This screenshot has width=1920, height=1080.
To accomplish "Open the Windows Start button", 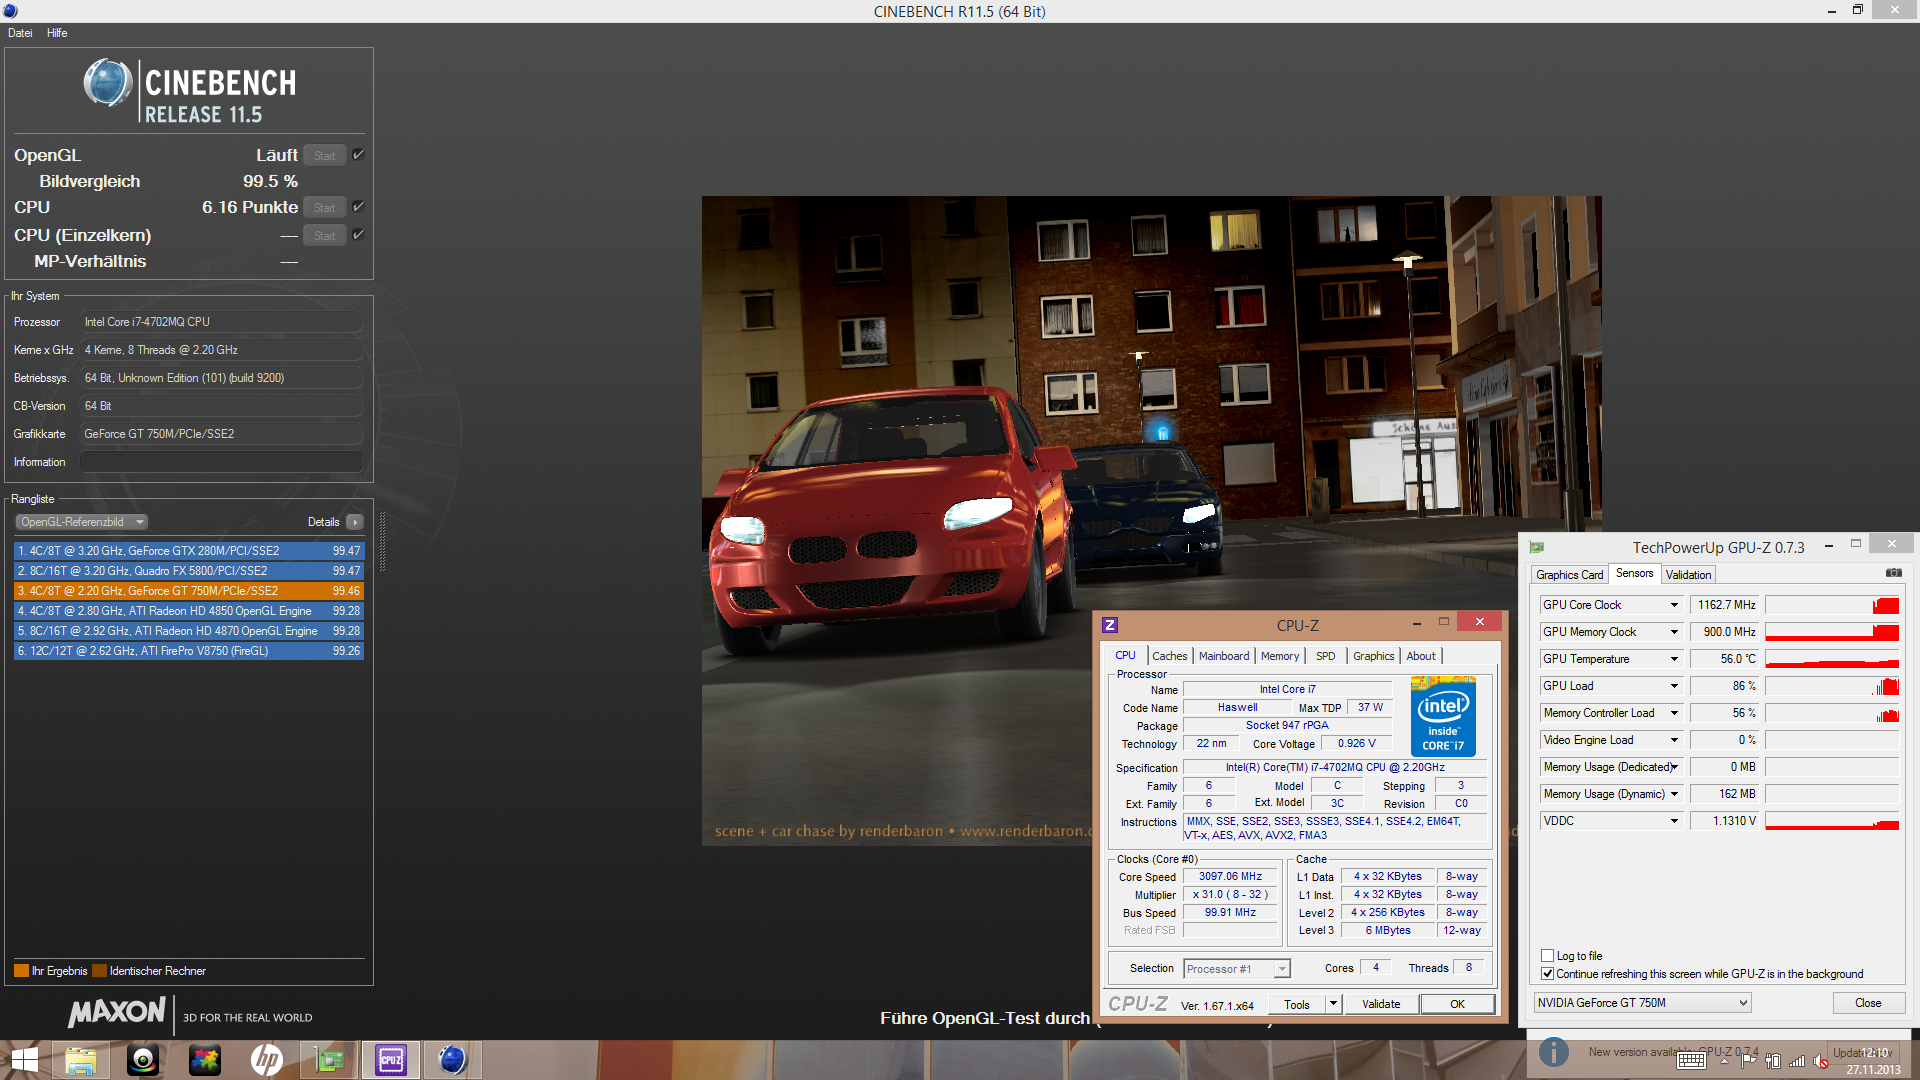I will pyautogui.click(x=24, y=1060).
